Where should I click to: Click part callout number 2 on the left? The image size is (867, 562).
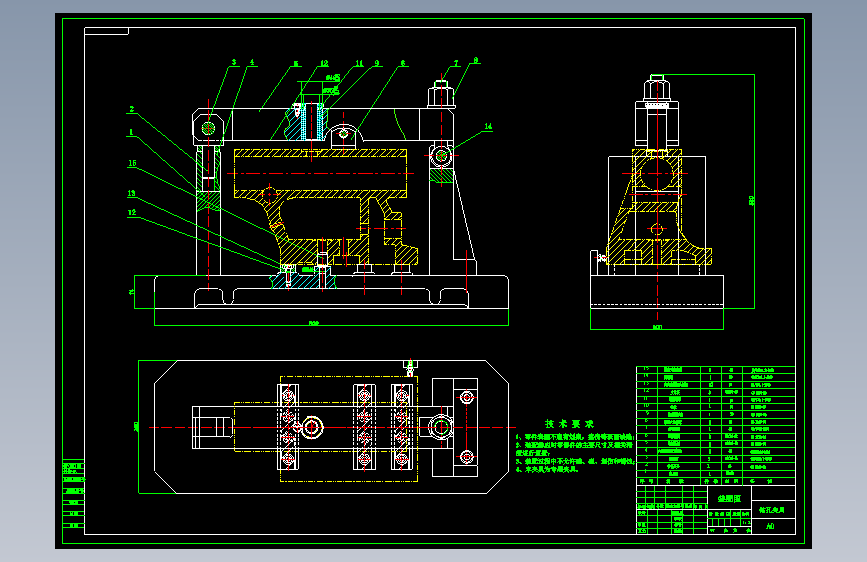pyautogui.click(x=132, y=109)
